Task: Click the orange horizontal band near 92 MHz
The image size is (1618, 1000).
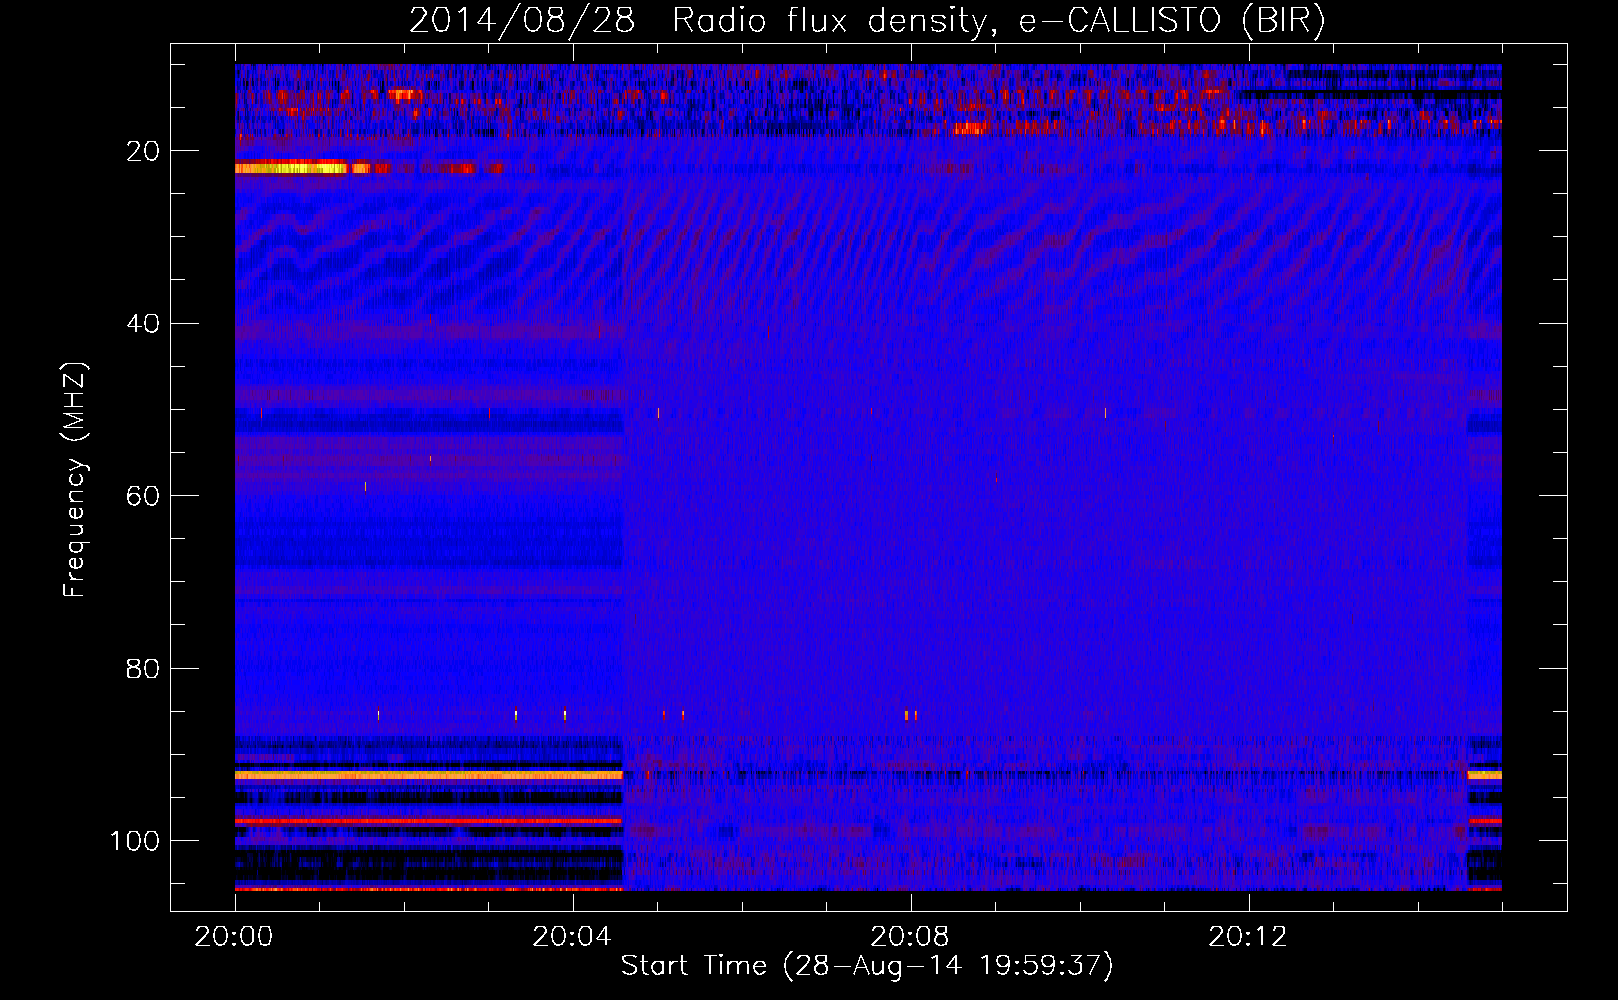Action: click(429, 775)
